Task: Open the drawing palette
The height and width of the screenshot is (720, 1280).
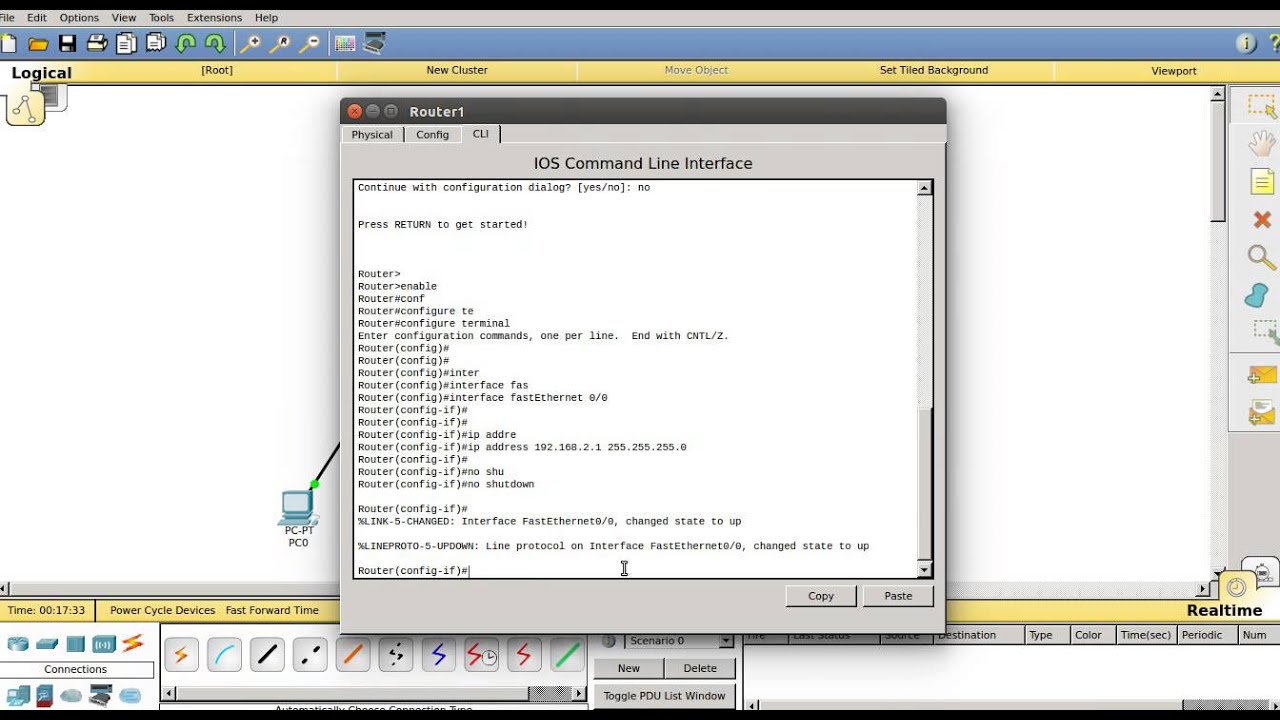Action: [345, 43]
